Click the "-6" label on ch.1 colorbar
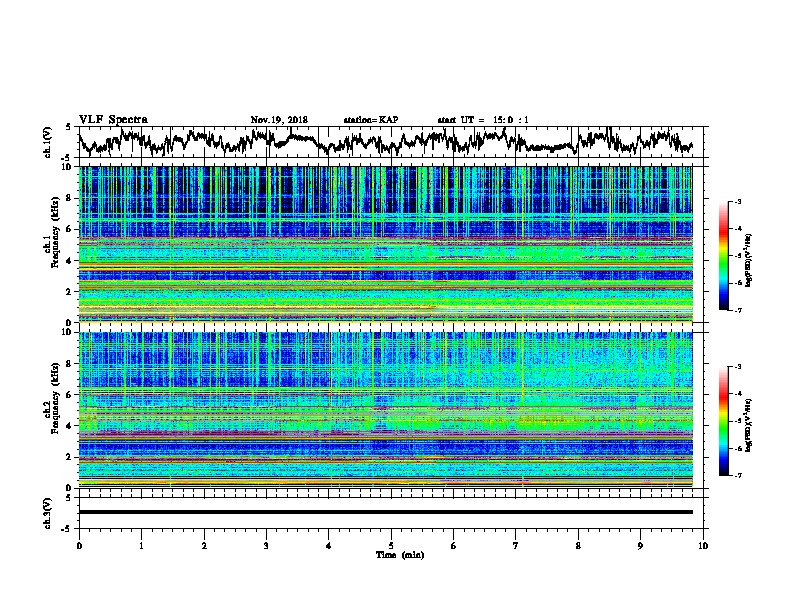This screenshot has height=612, width=792. pyautogui.click(x=738, y=283)
